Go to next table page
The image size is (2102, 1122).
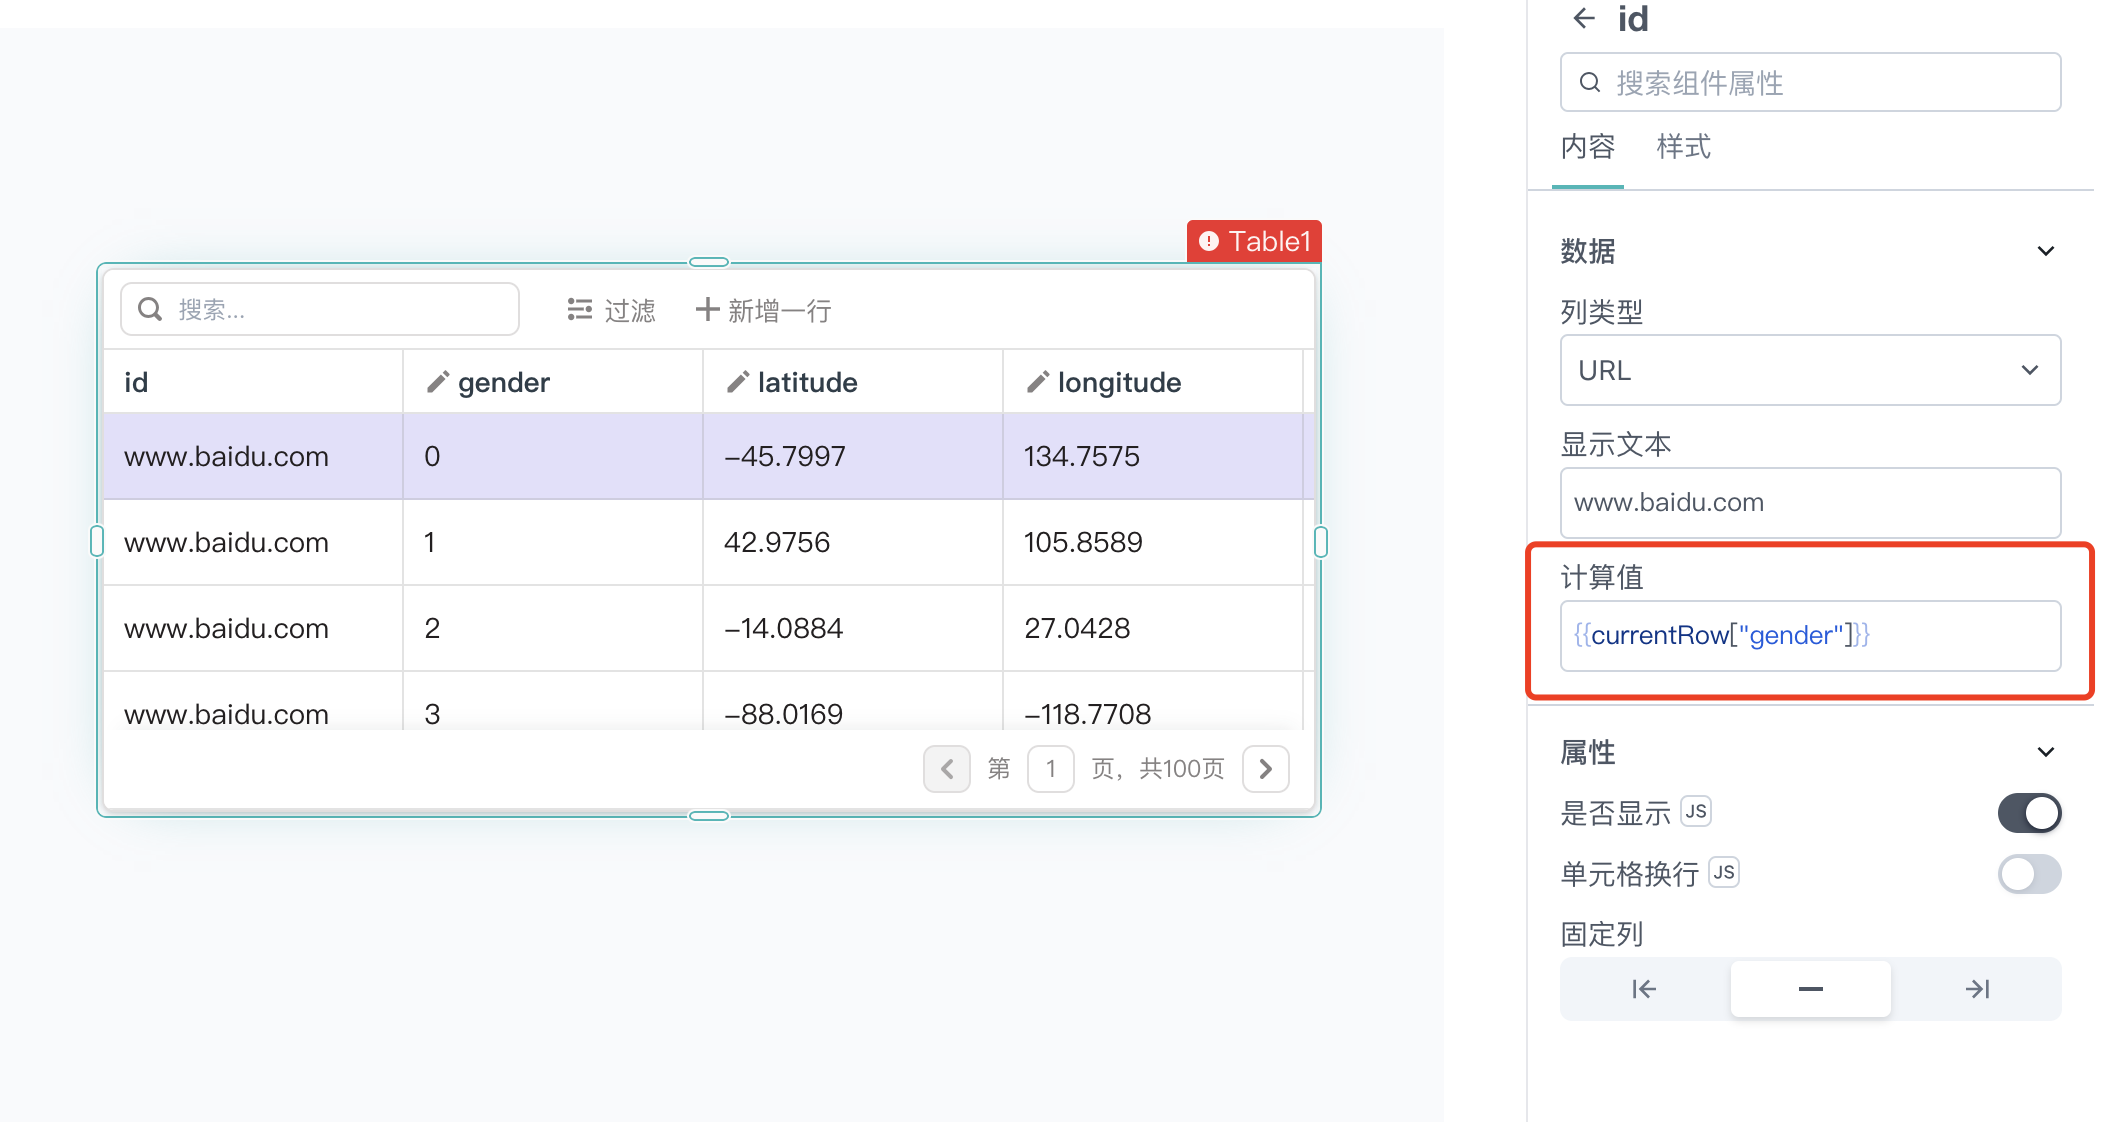(1265, 768)
